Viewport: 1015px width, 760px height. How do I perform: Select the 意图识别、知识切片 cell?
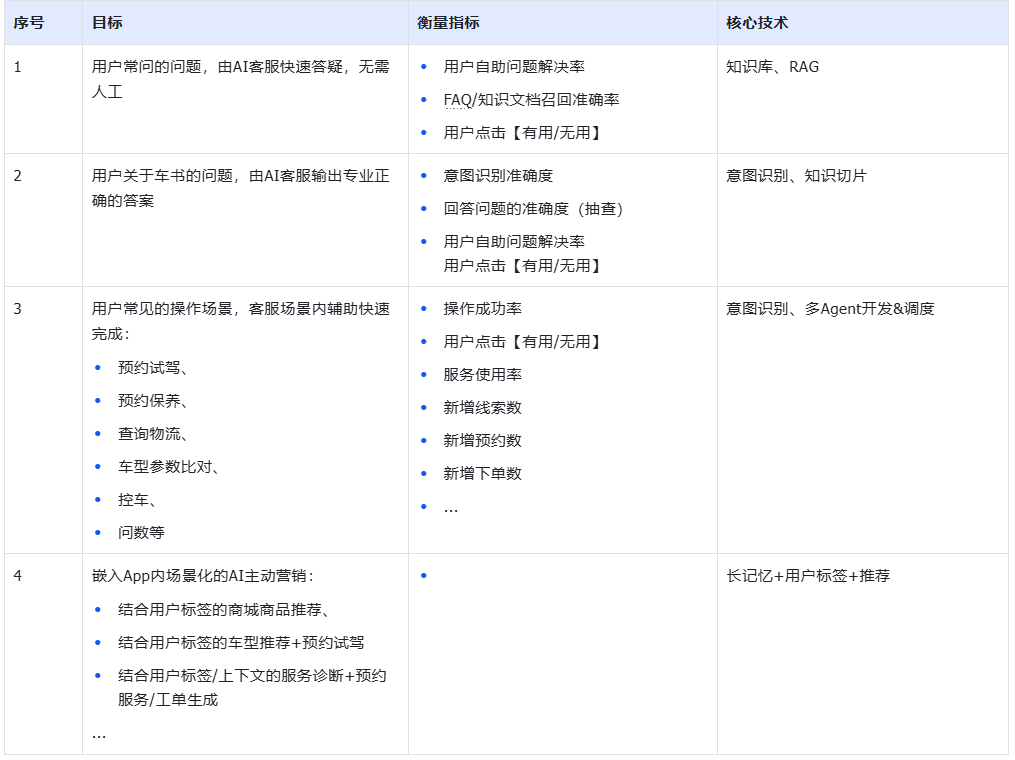point(796,176)
